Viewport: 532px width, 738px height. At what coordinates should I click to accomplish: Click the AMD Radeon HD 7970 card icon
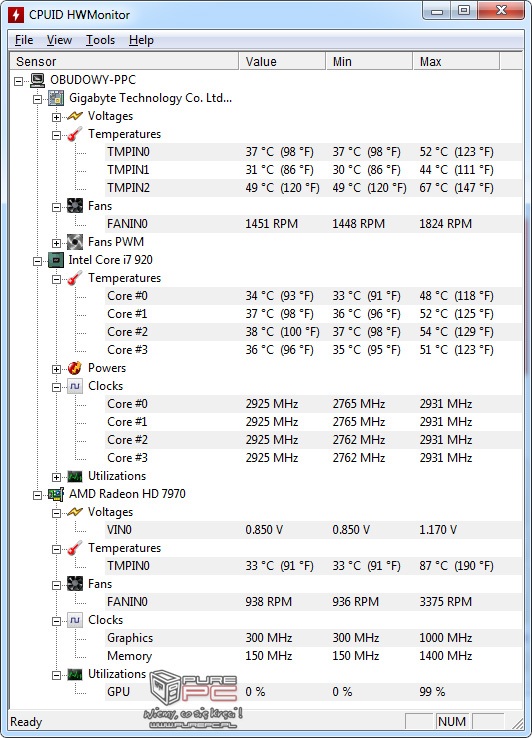56,494
